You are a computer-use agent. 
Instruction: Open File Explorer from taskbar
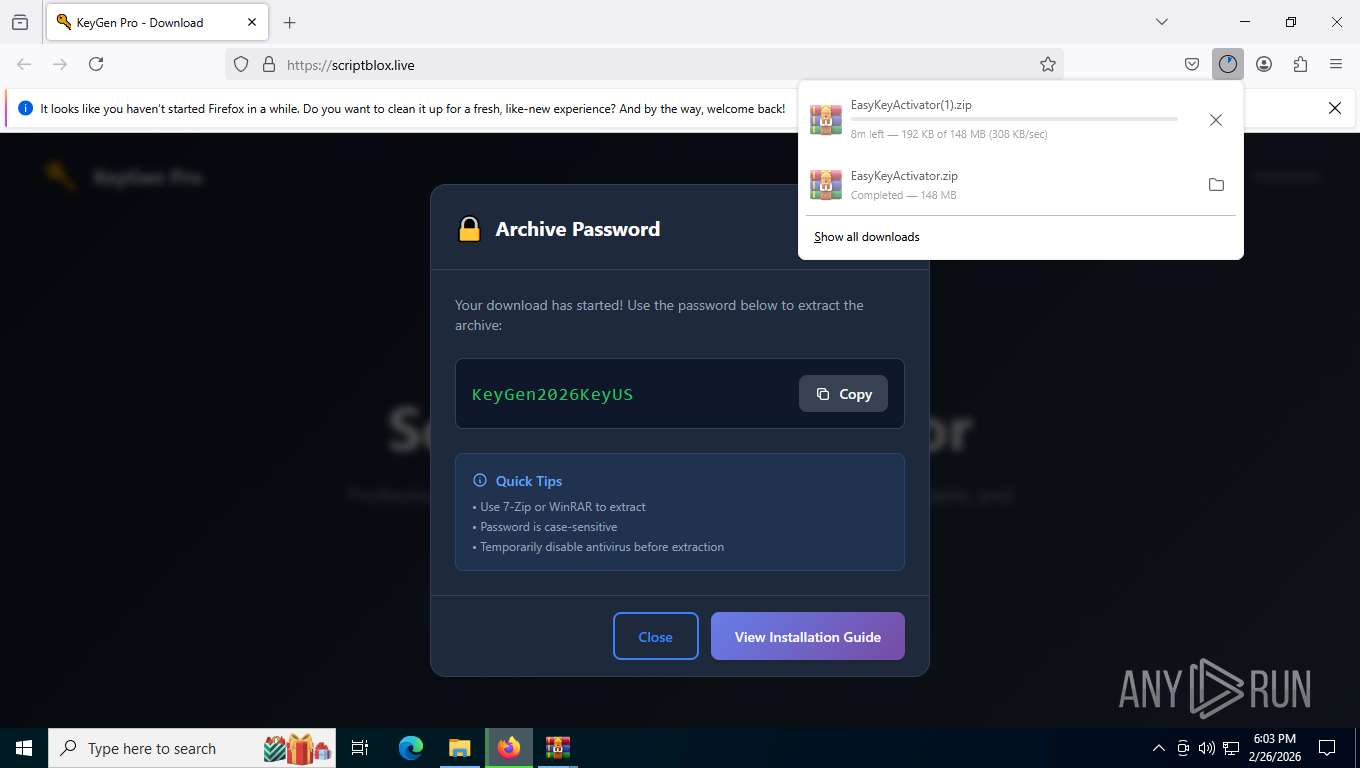(459, 748)
